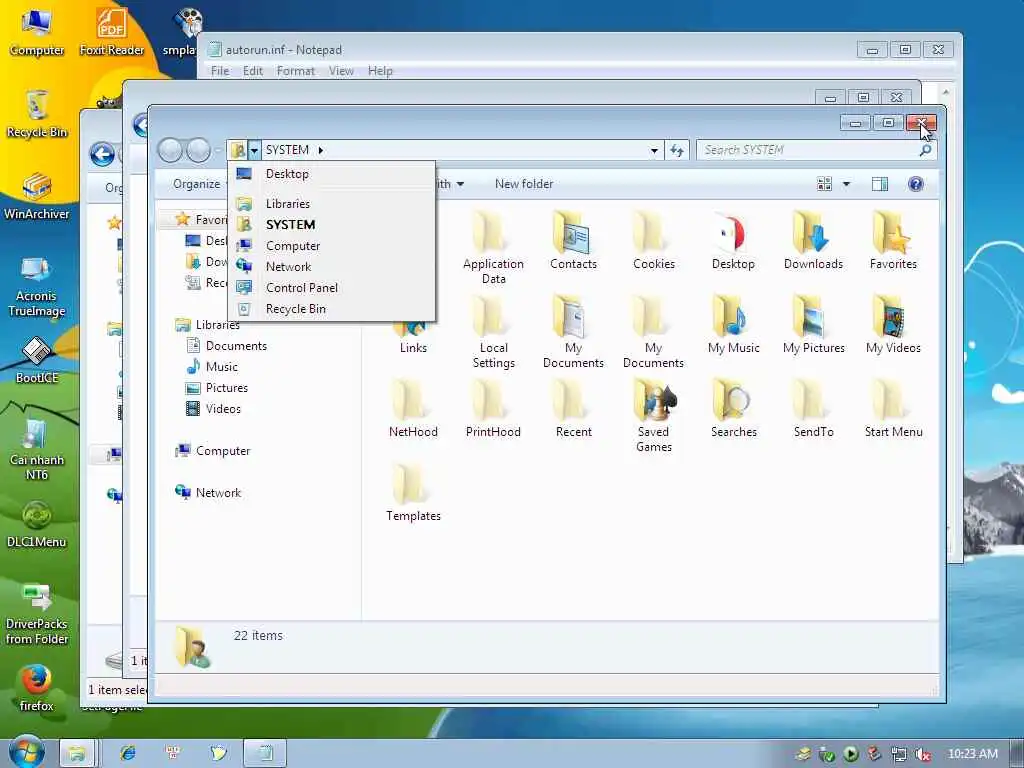Image resolution: width=1024 pixels, height=768 pixels.
Task: Open File menu in Notepad window
Action: click(219, 71)
